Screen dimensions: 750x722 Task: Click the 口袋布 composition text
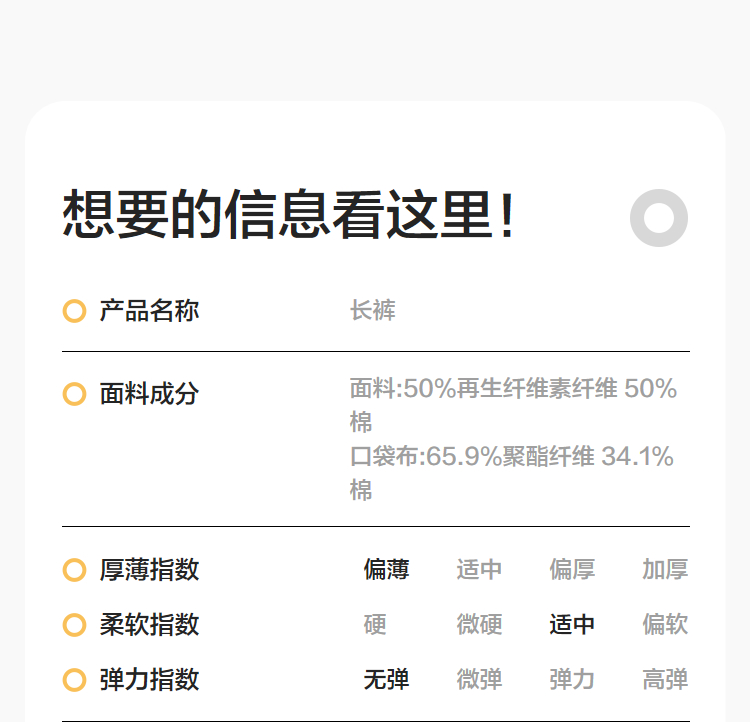pos(511,457)
